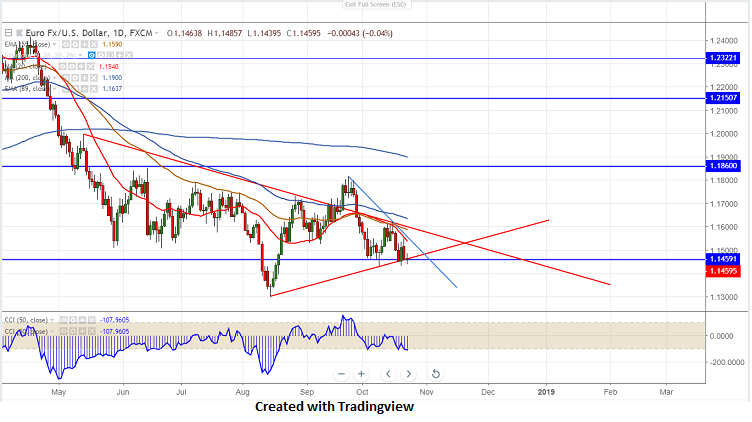Open the Ichimoku source code braces icon

point(110,56)
